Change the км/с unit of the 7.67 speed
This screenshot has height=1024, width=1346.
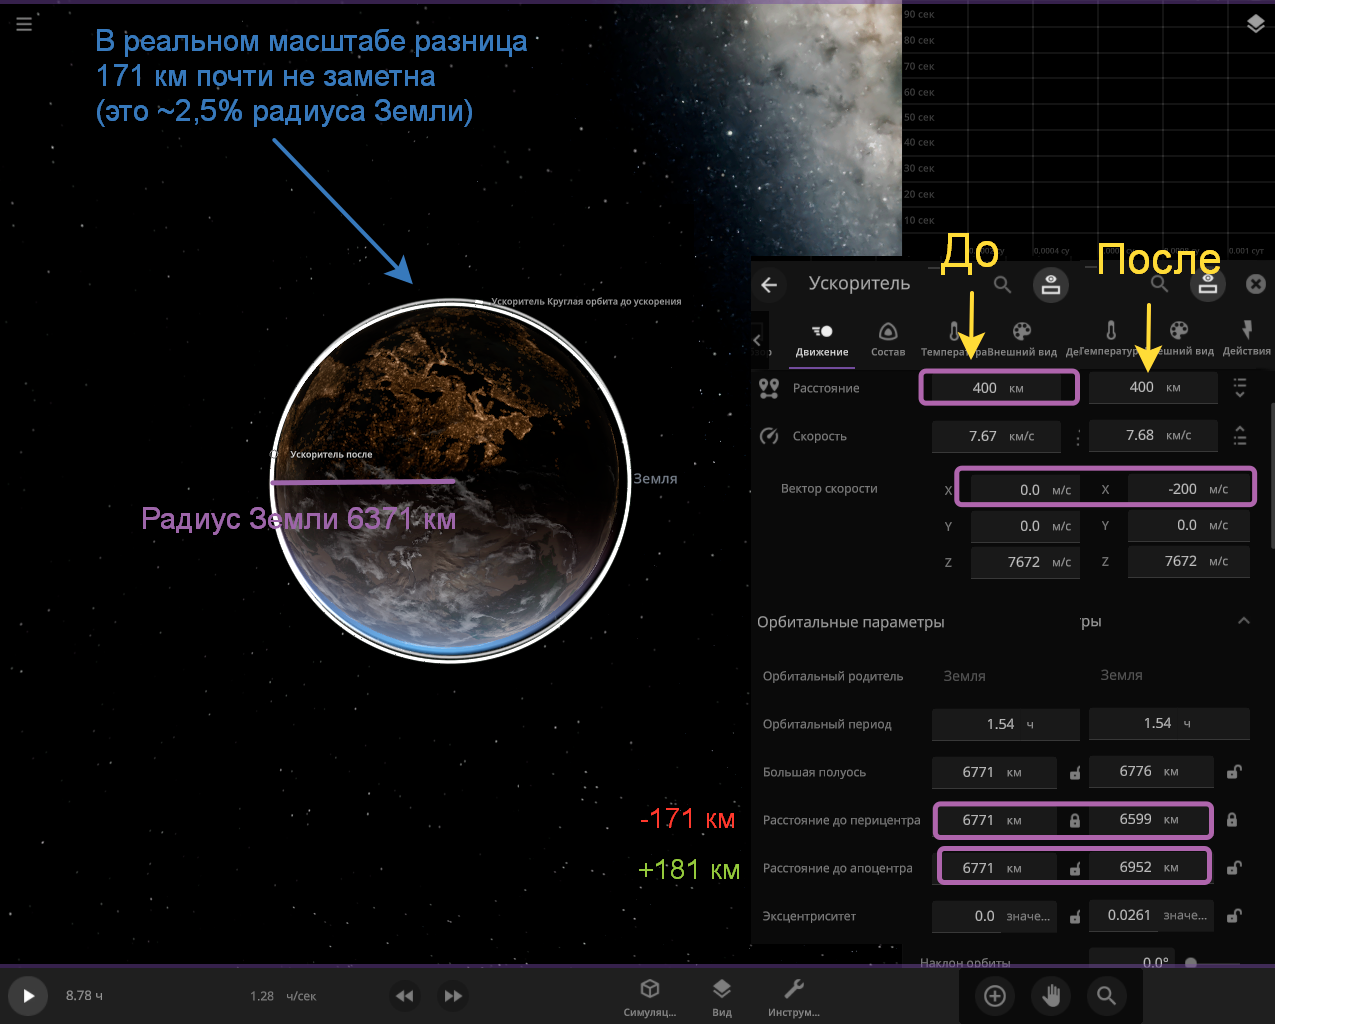[1022, 437]
